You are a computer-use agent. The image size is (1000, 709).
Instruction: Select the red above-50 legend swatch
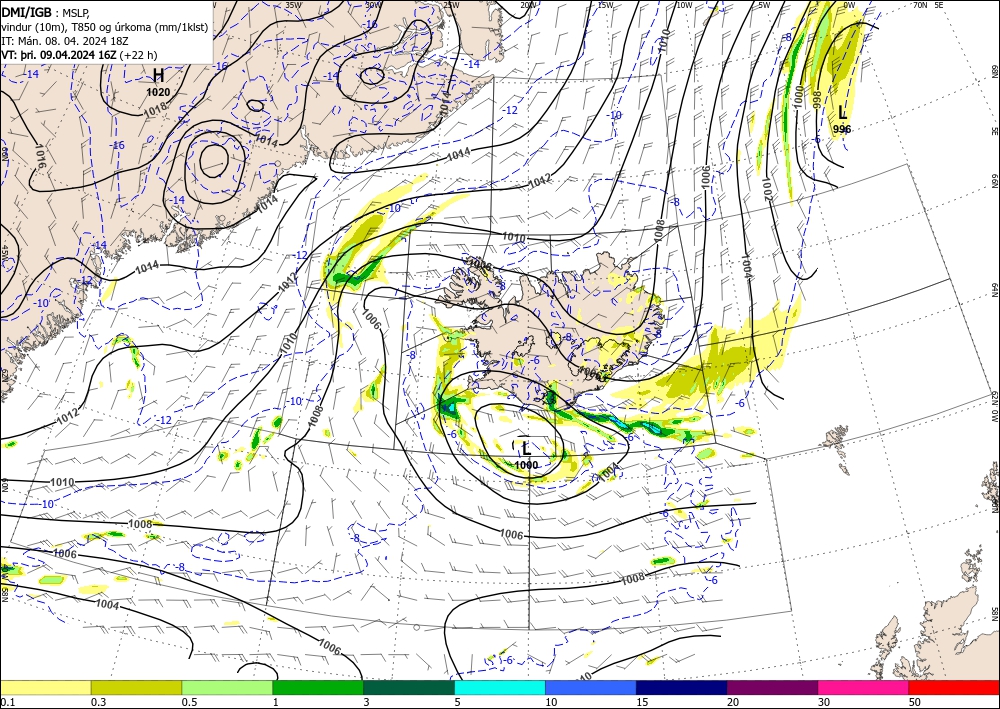tap(954, 687)
